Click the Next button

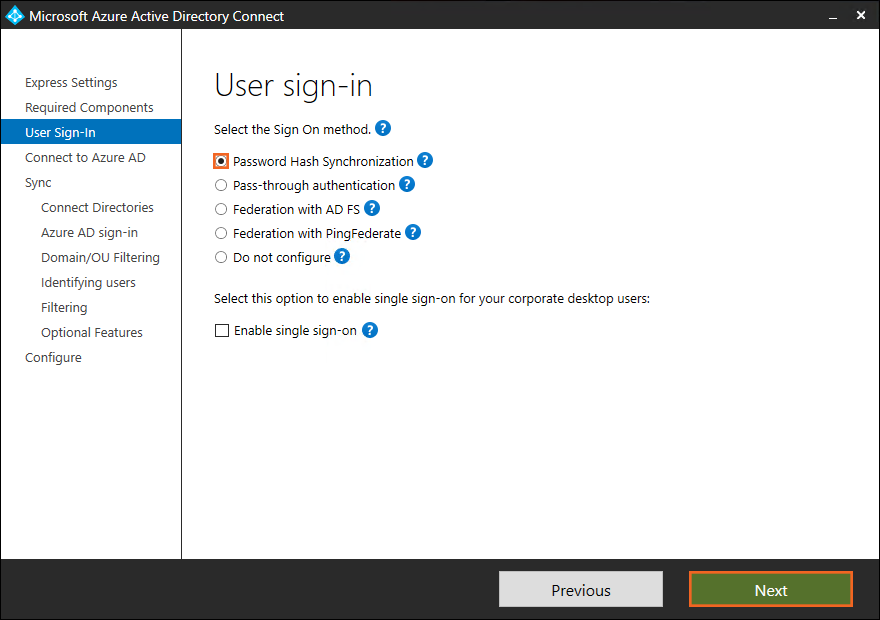pyautogui.click(x=770, y=590)
